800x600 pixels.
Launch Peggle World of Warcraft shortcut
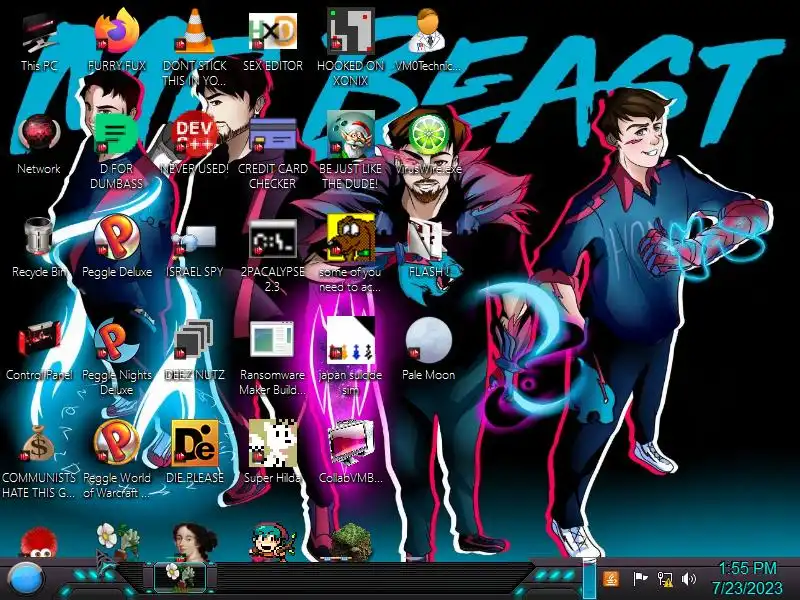117,443
